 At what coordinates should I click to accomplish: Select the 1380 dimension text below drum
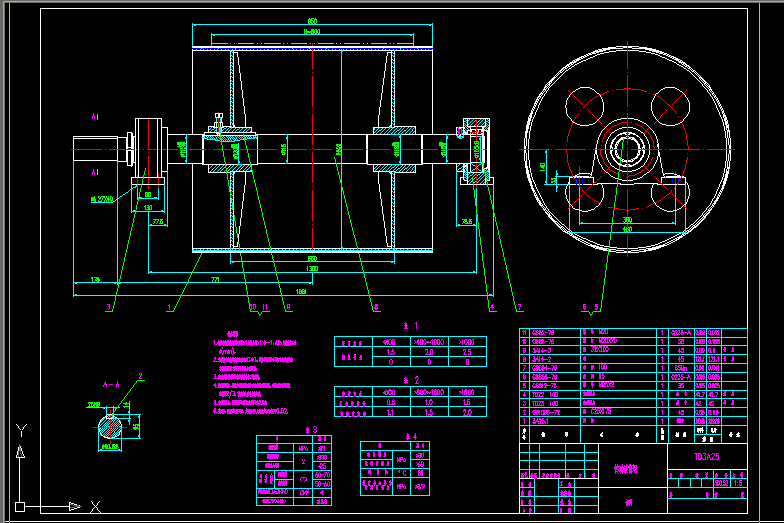(x=313, y=269)
